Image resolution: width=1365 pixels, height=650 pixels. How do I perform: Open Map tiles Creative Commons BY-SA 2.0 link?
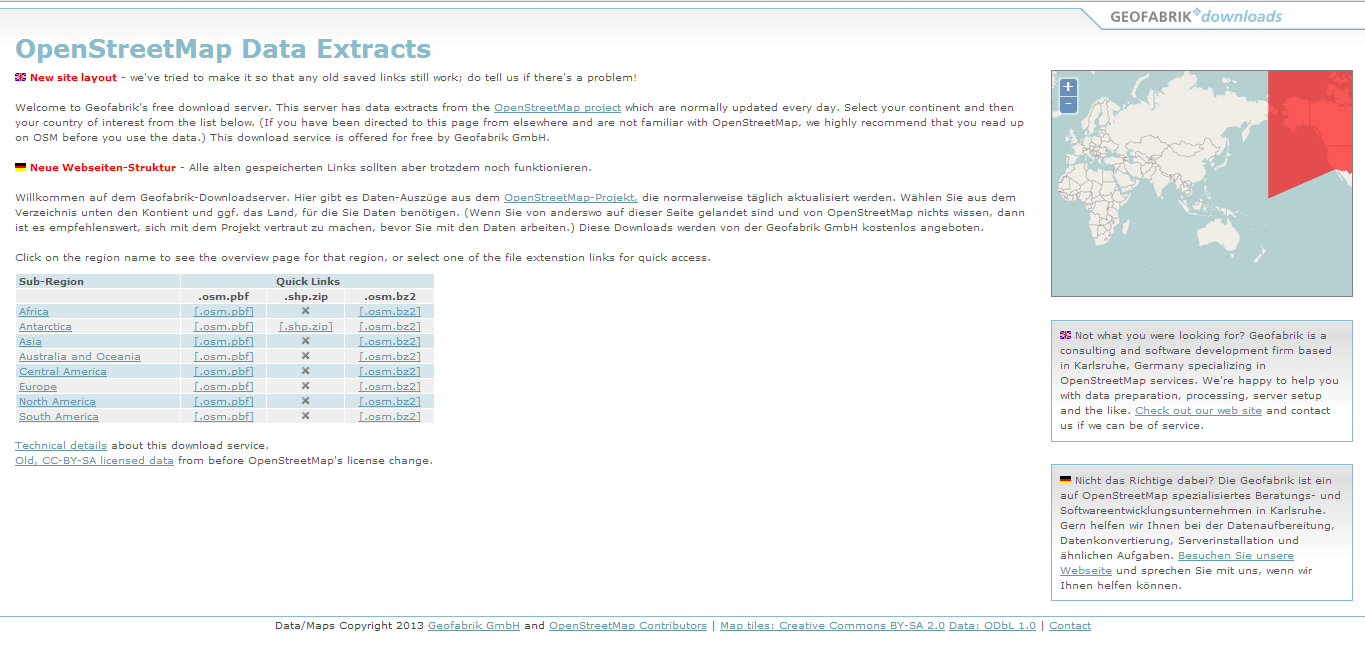[832, 626]
